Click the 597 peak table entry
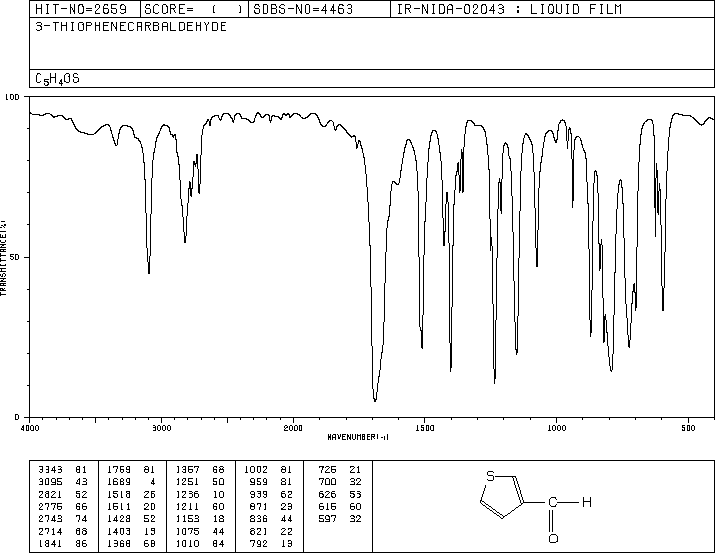The width and height of the screenshot is (715, 553). click(327, 519)
